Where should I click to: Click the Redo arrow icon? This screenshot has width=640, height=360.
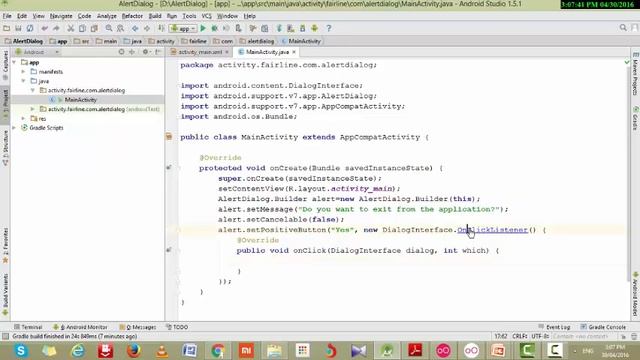(x=56, y=28)
